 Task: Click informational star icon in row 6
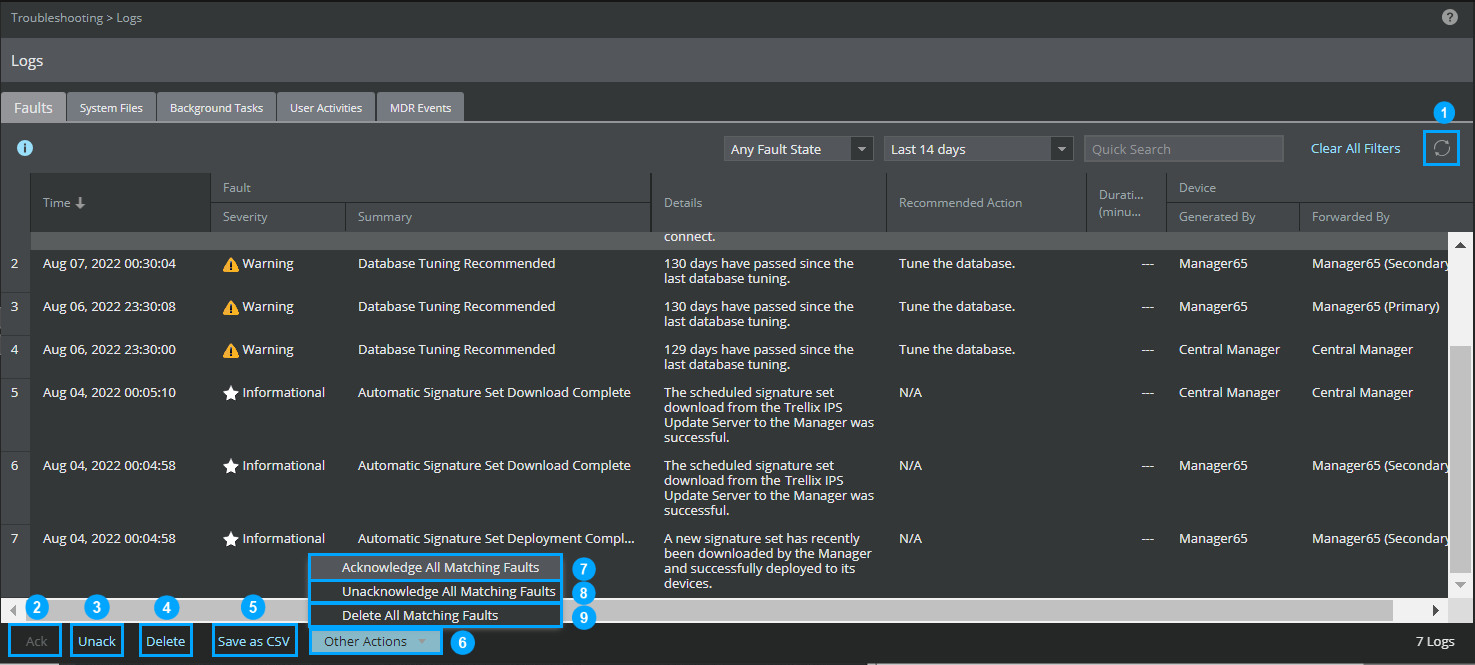[231, 466]
